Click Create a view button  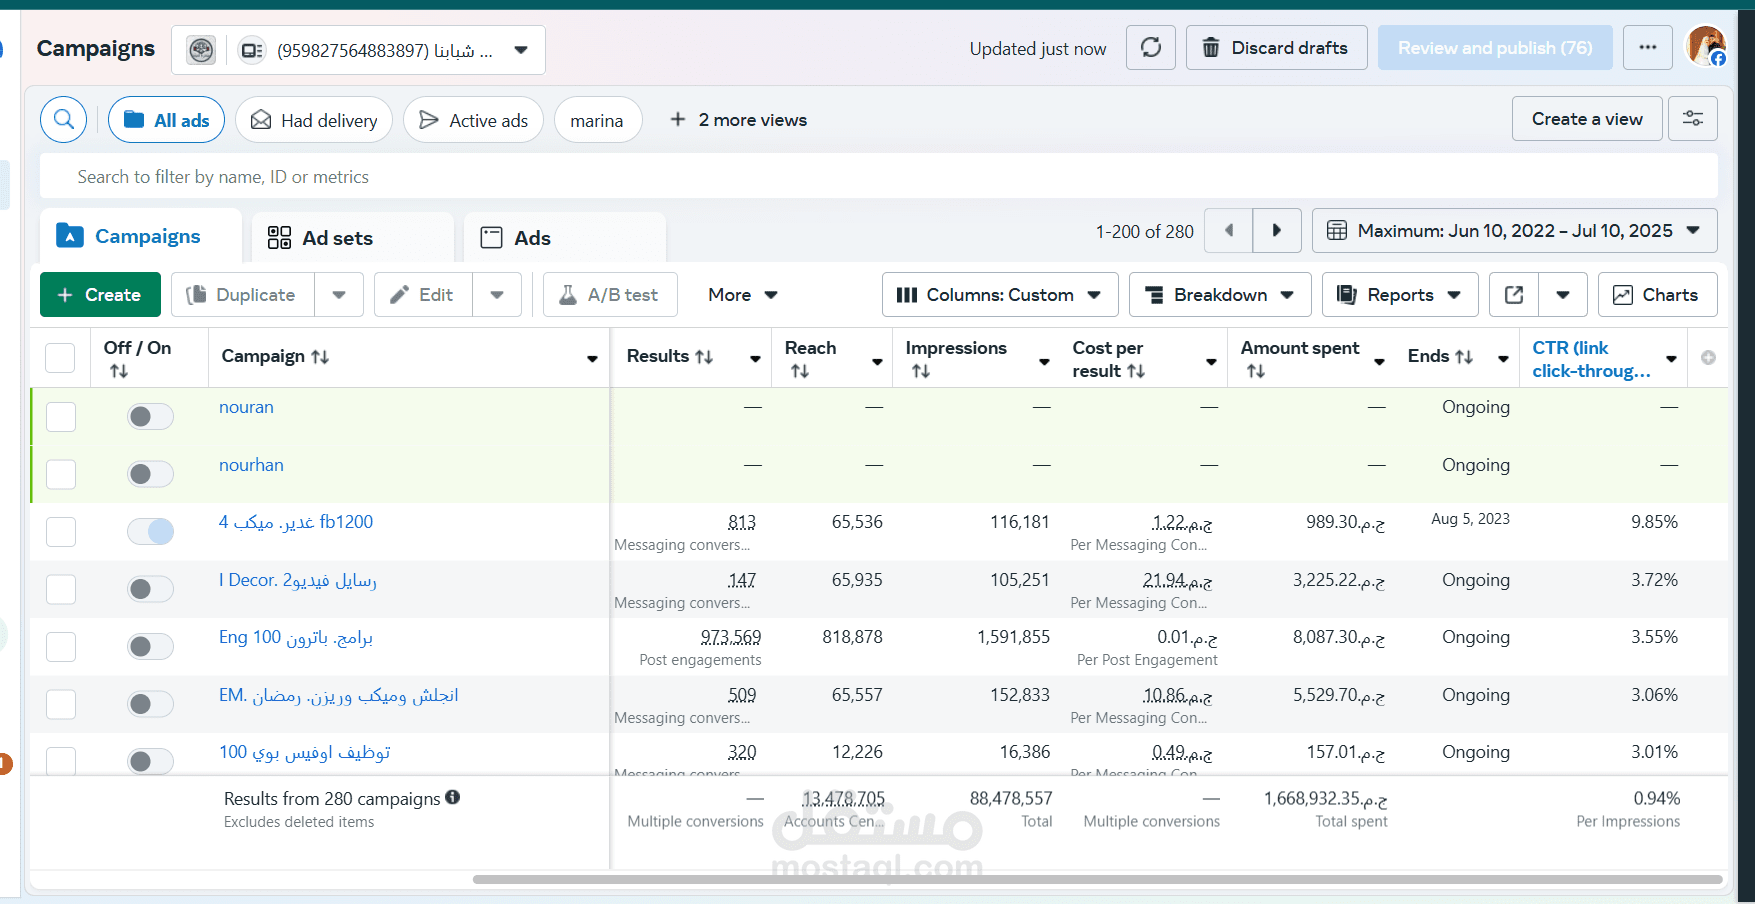point(1587,119)
